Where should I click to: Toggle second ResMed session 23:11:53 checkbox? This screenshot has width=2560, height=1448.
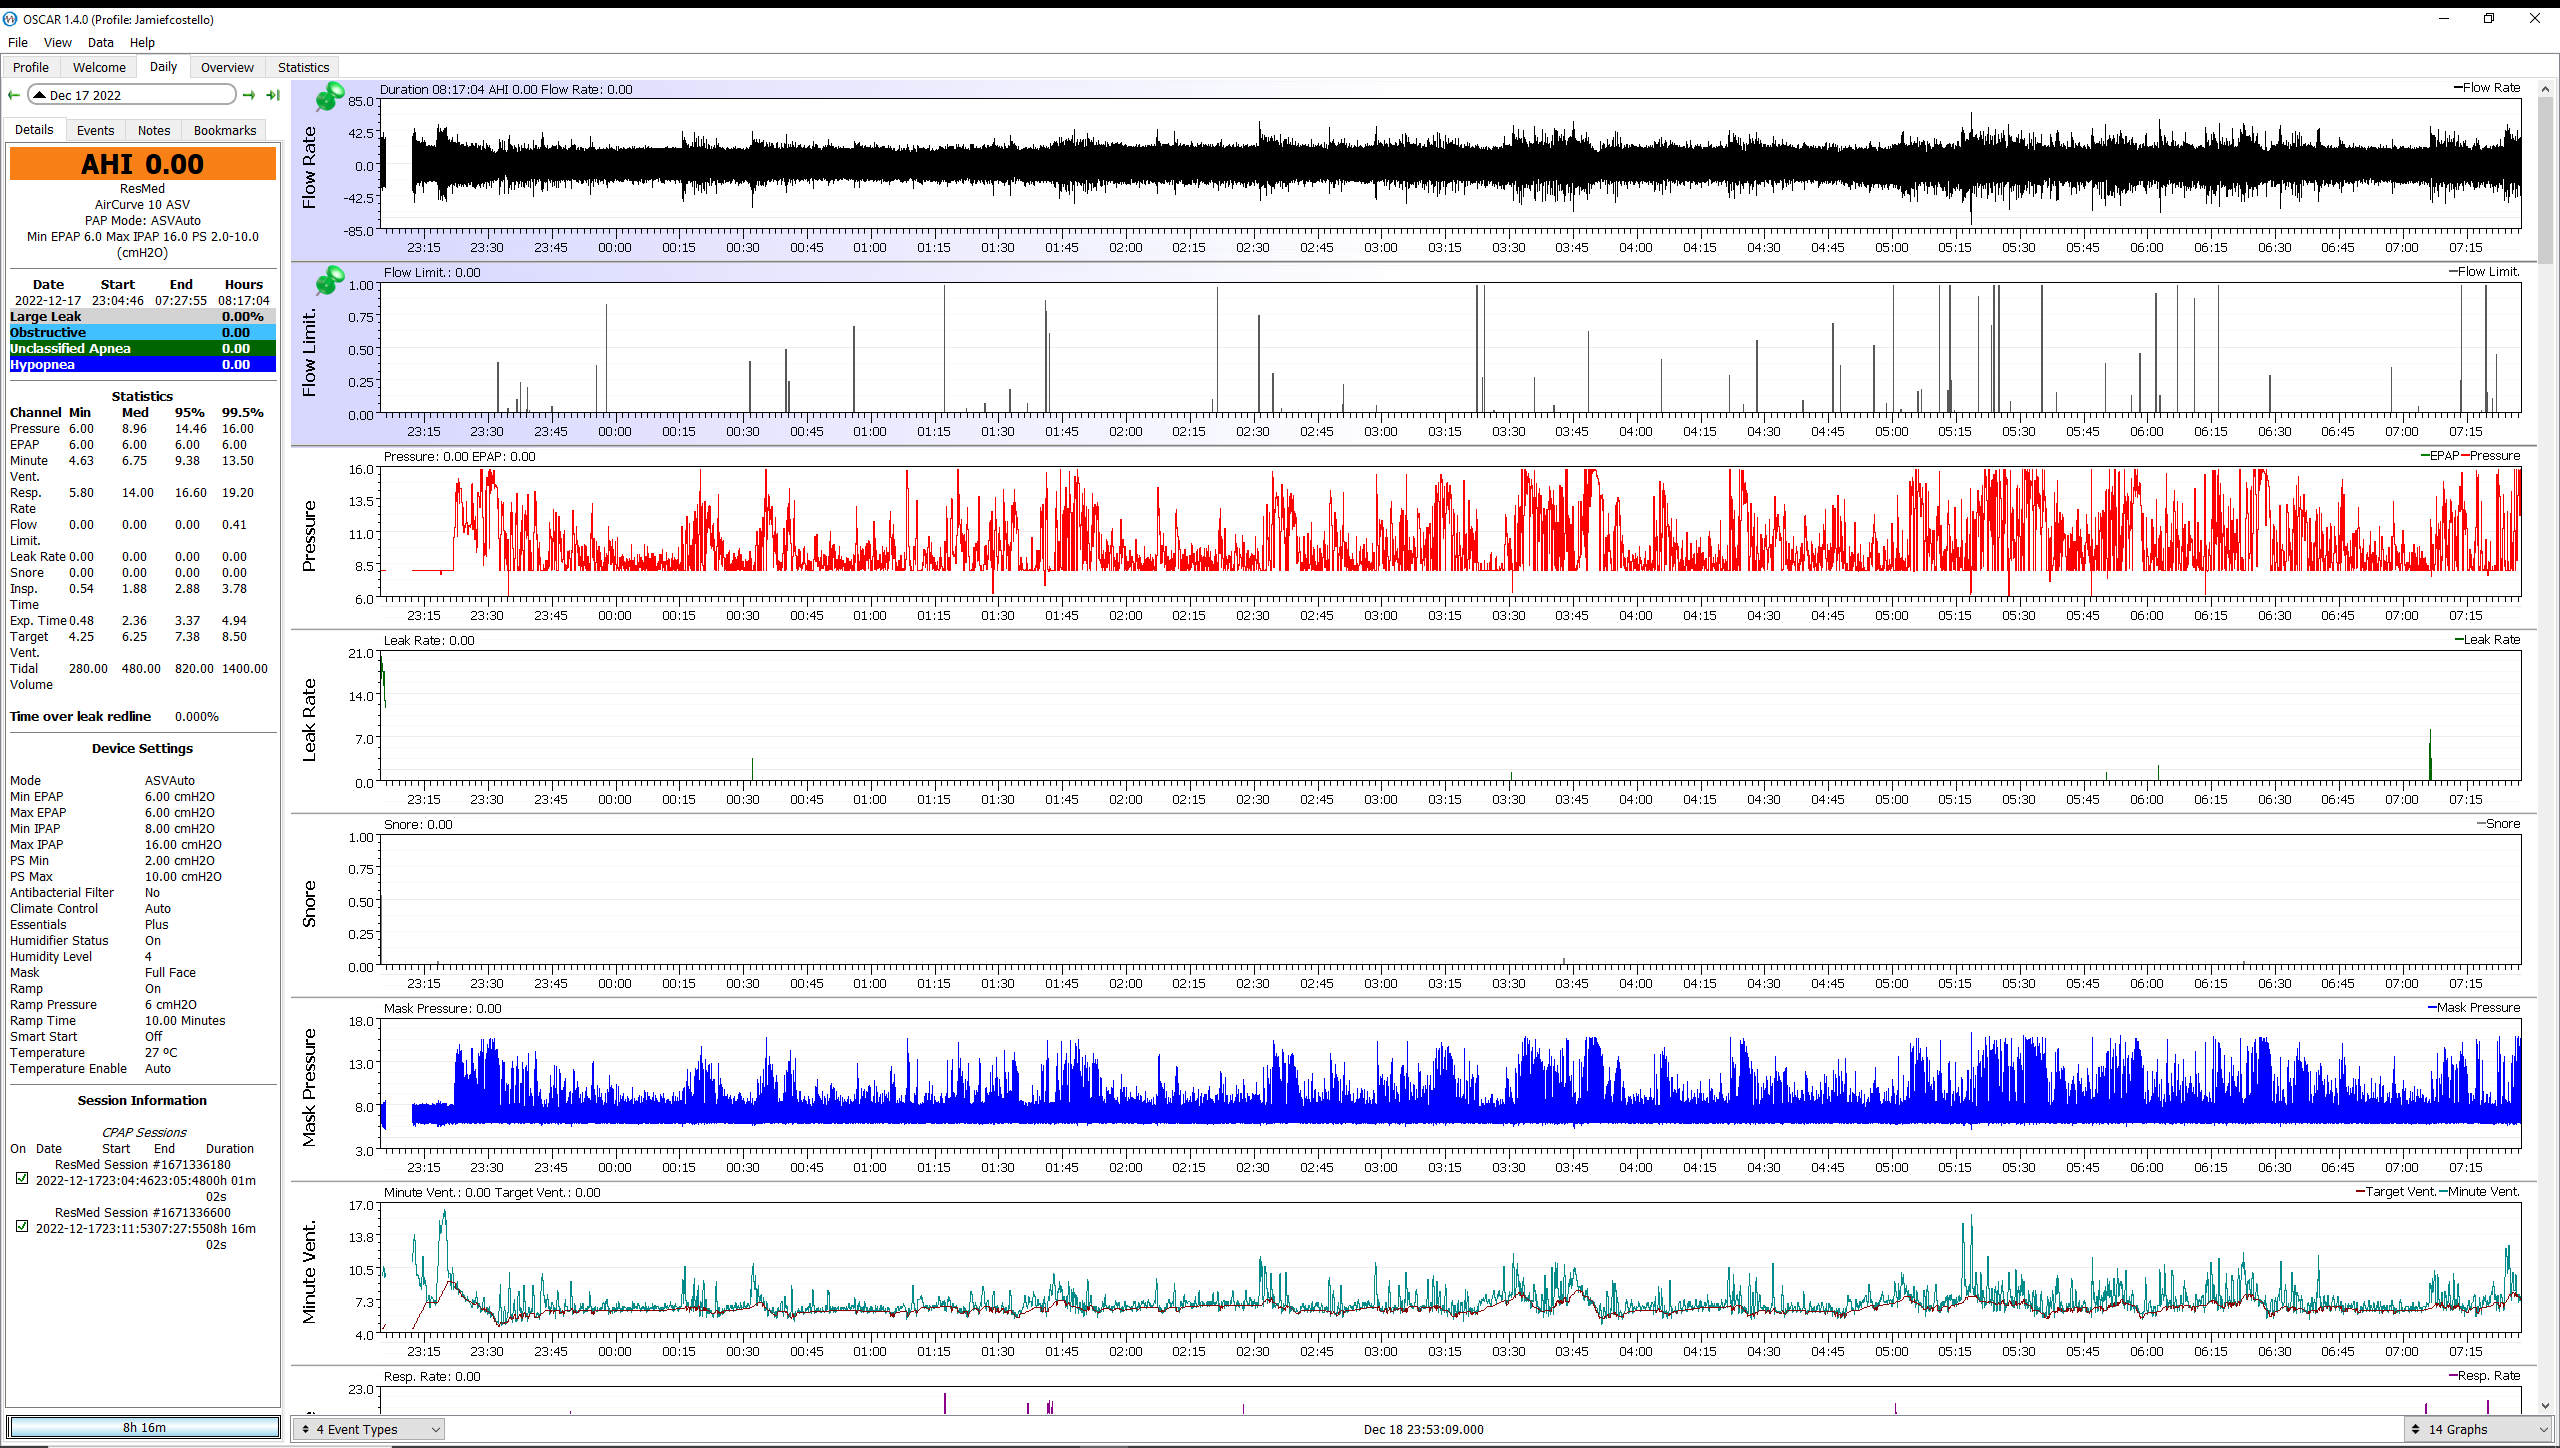tap(22, 1227)
